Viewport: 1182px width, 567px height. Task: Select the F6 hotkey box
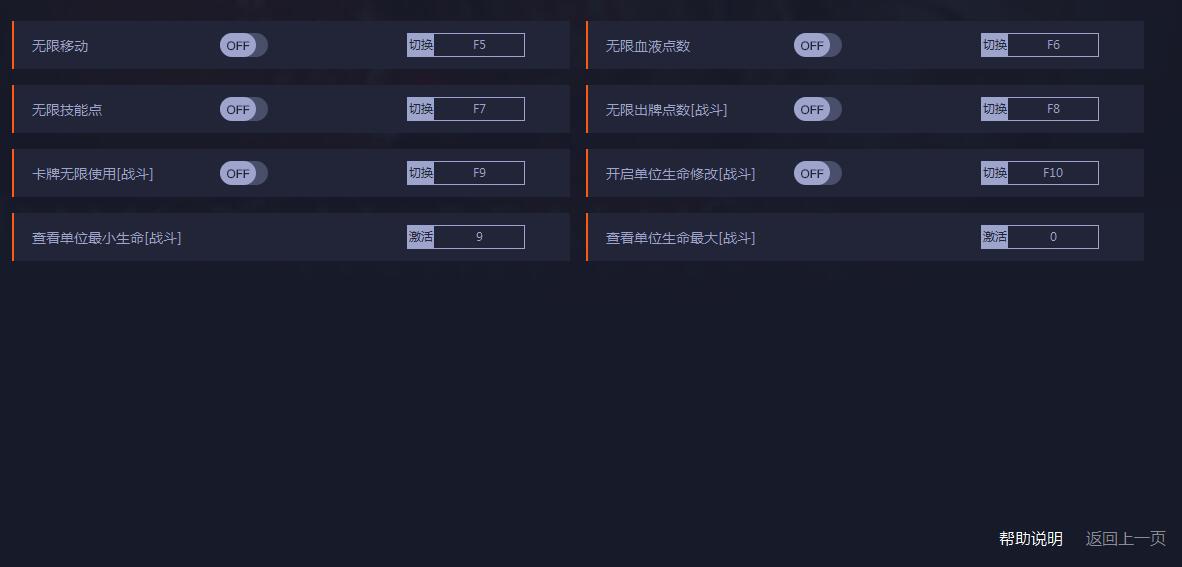point(1053,45)
